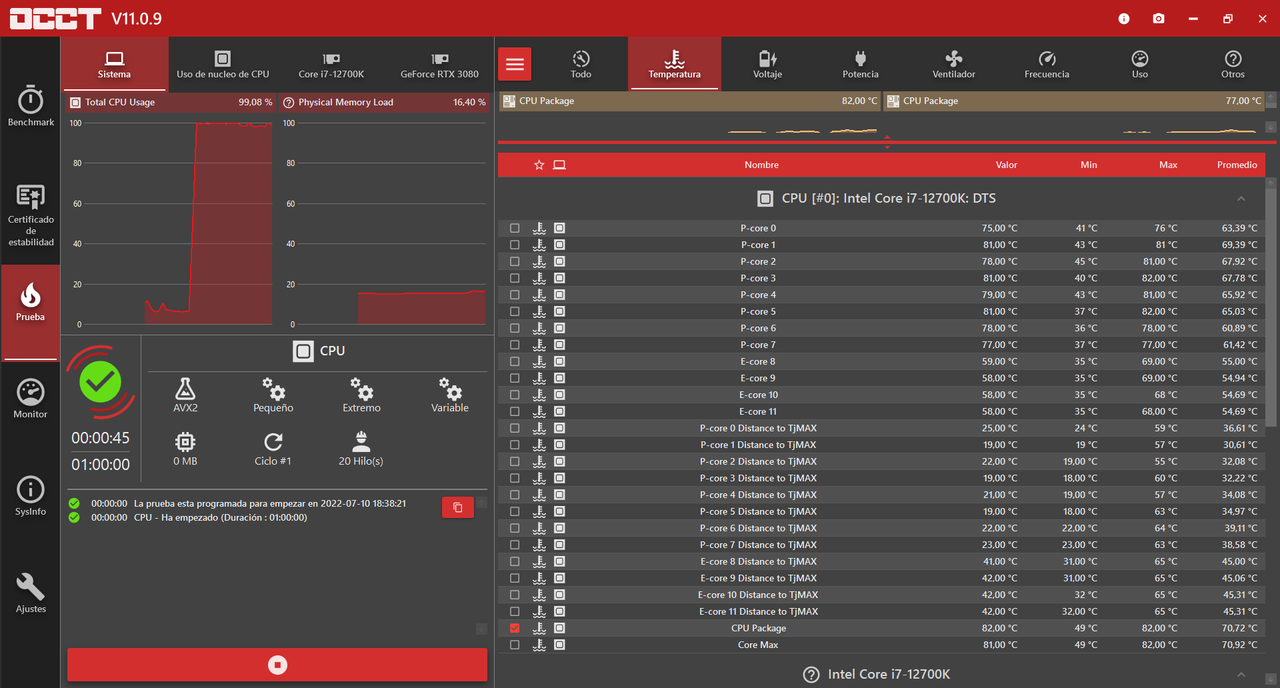
Task: Click the log panel scroll up arrow
Action: pyautogui.click(x=481, y=502)
